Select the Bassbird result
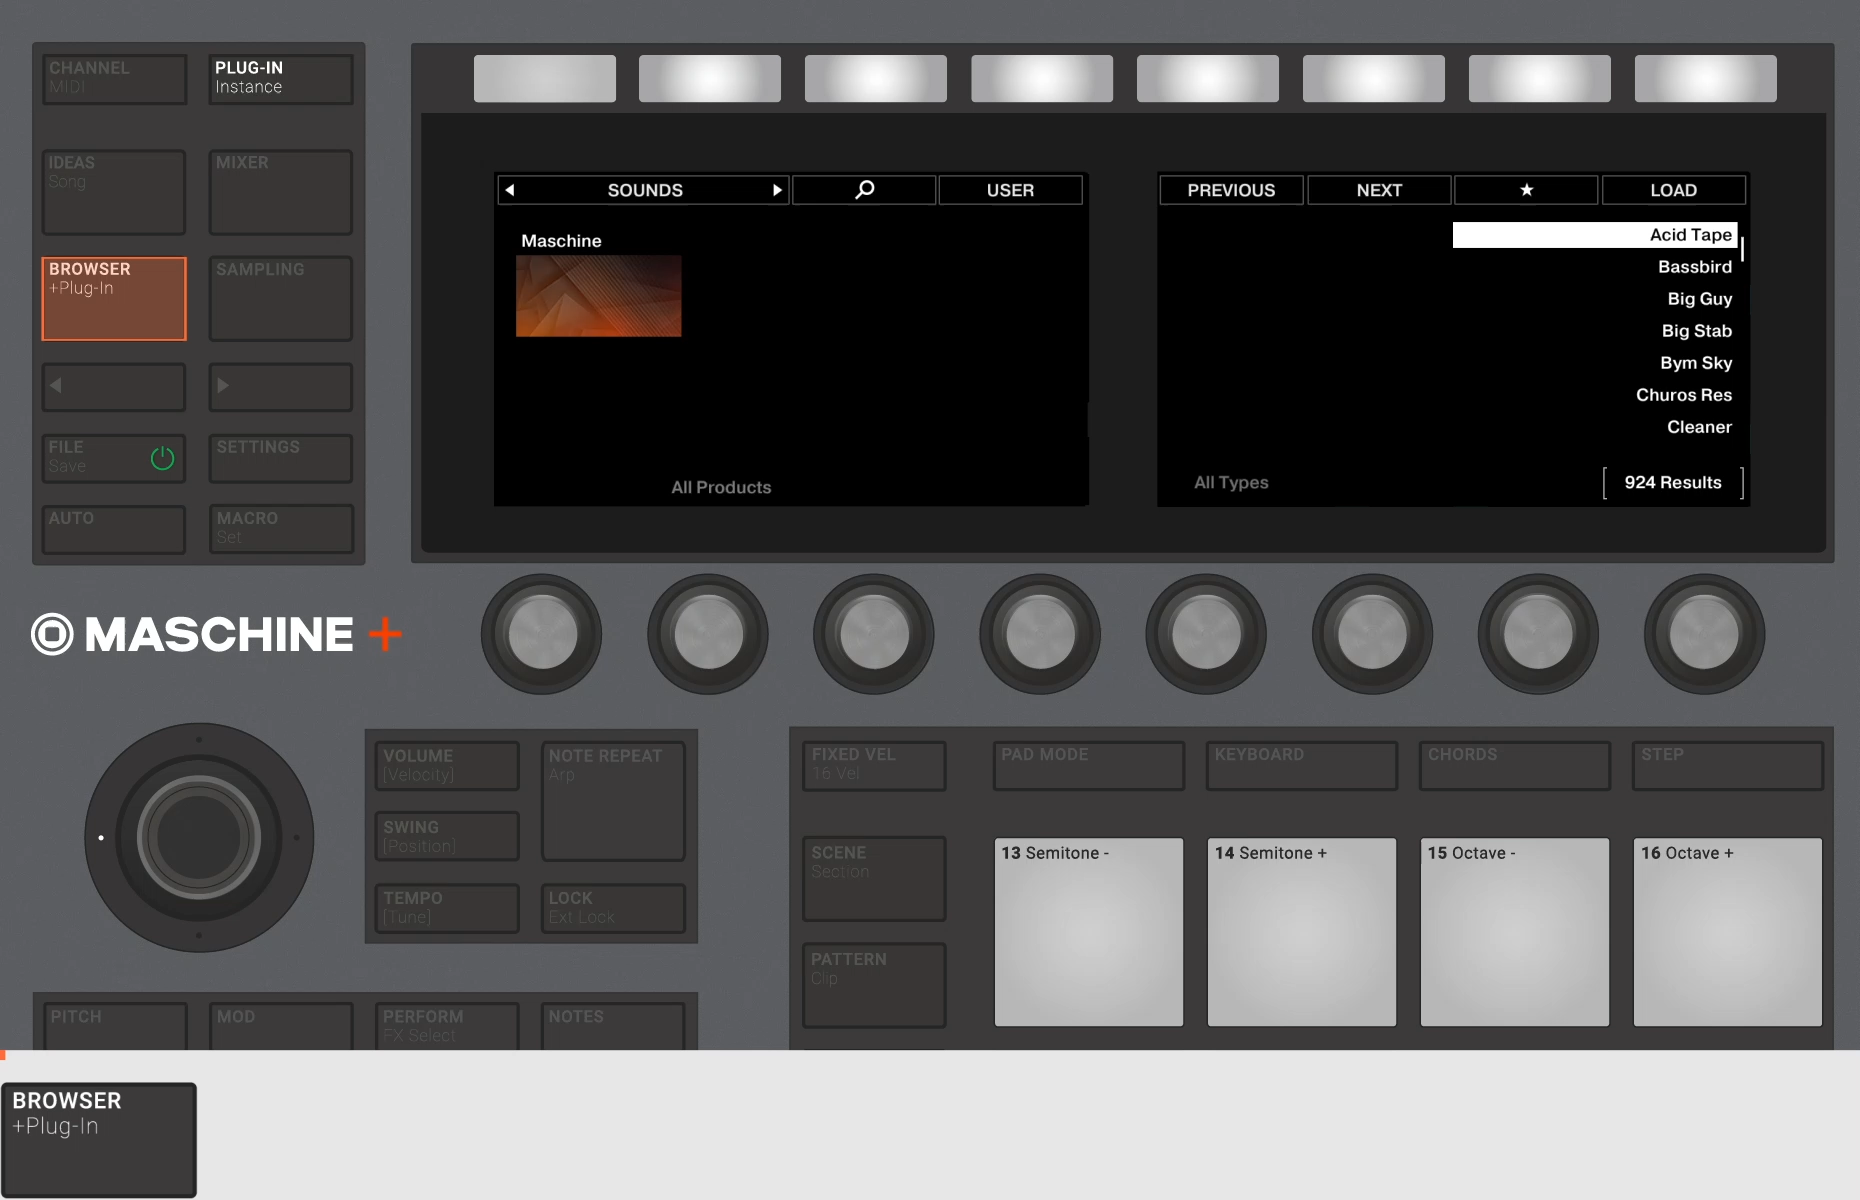The height and width of the screenshot is (1200, 1860). [x=1694, y=267]
